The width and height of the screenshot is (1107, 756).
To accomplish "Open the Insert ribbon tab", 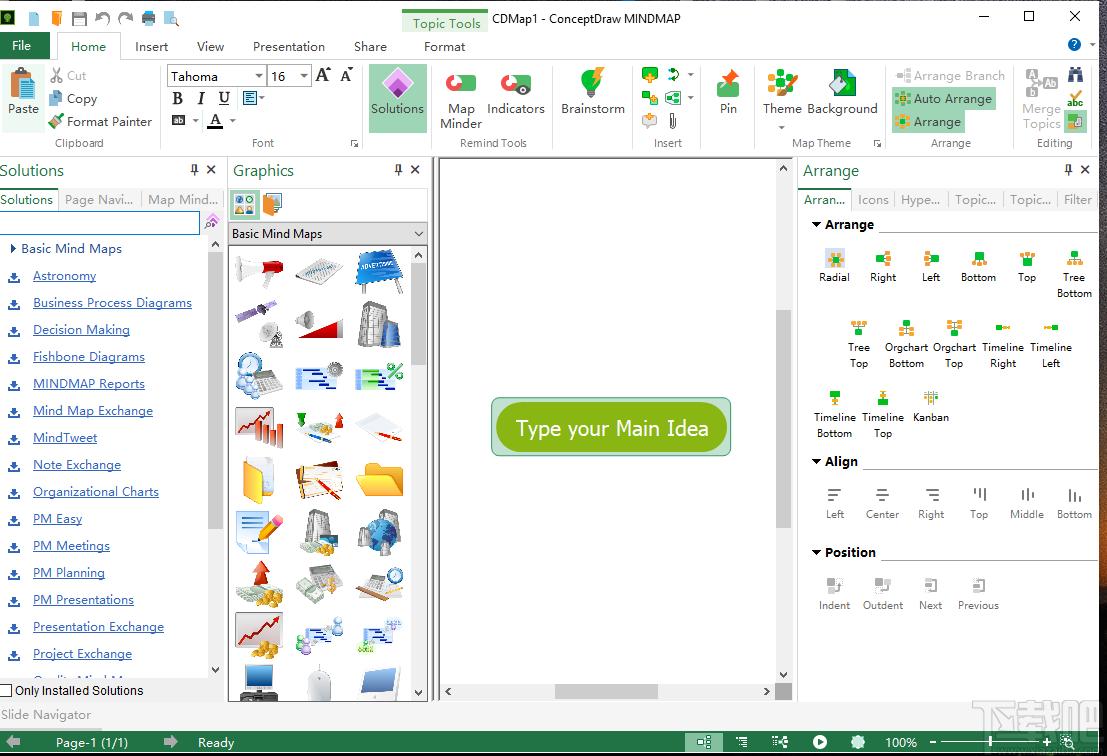I will [x=151, y=47].
